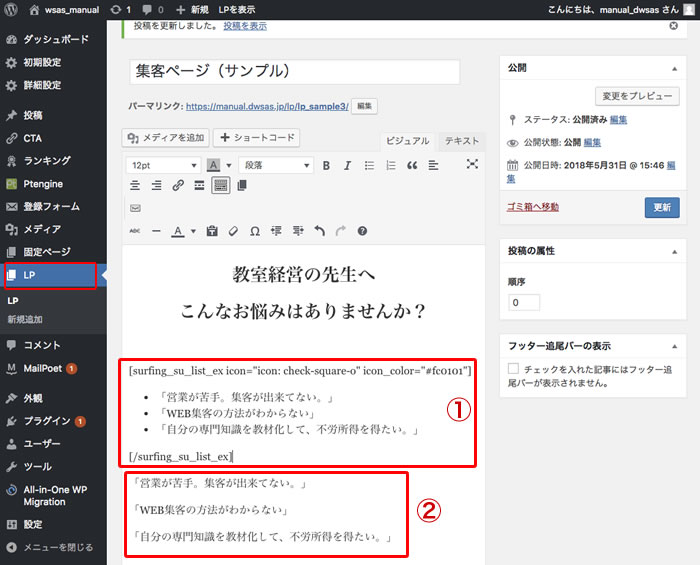Screen dimensions: 700x565
Task: Expand the text color picker arrow
Action: pos(193,231)
